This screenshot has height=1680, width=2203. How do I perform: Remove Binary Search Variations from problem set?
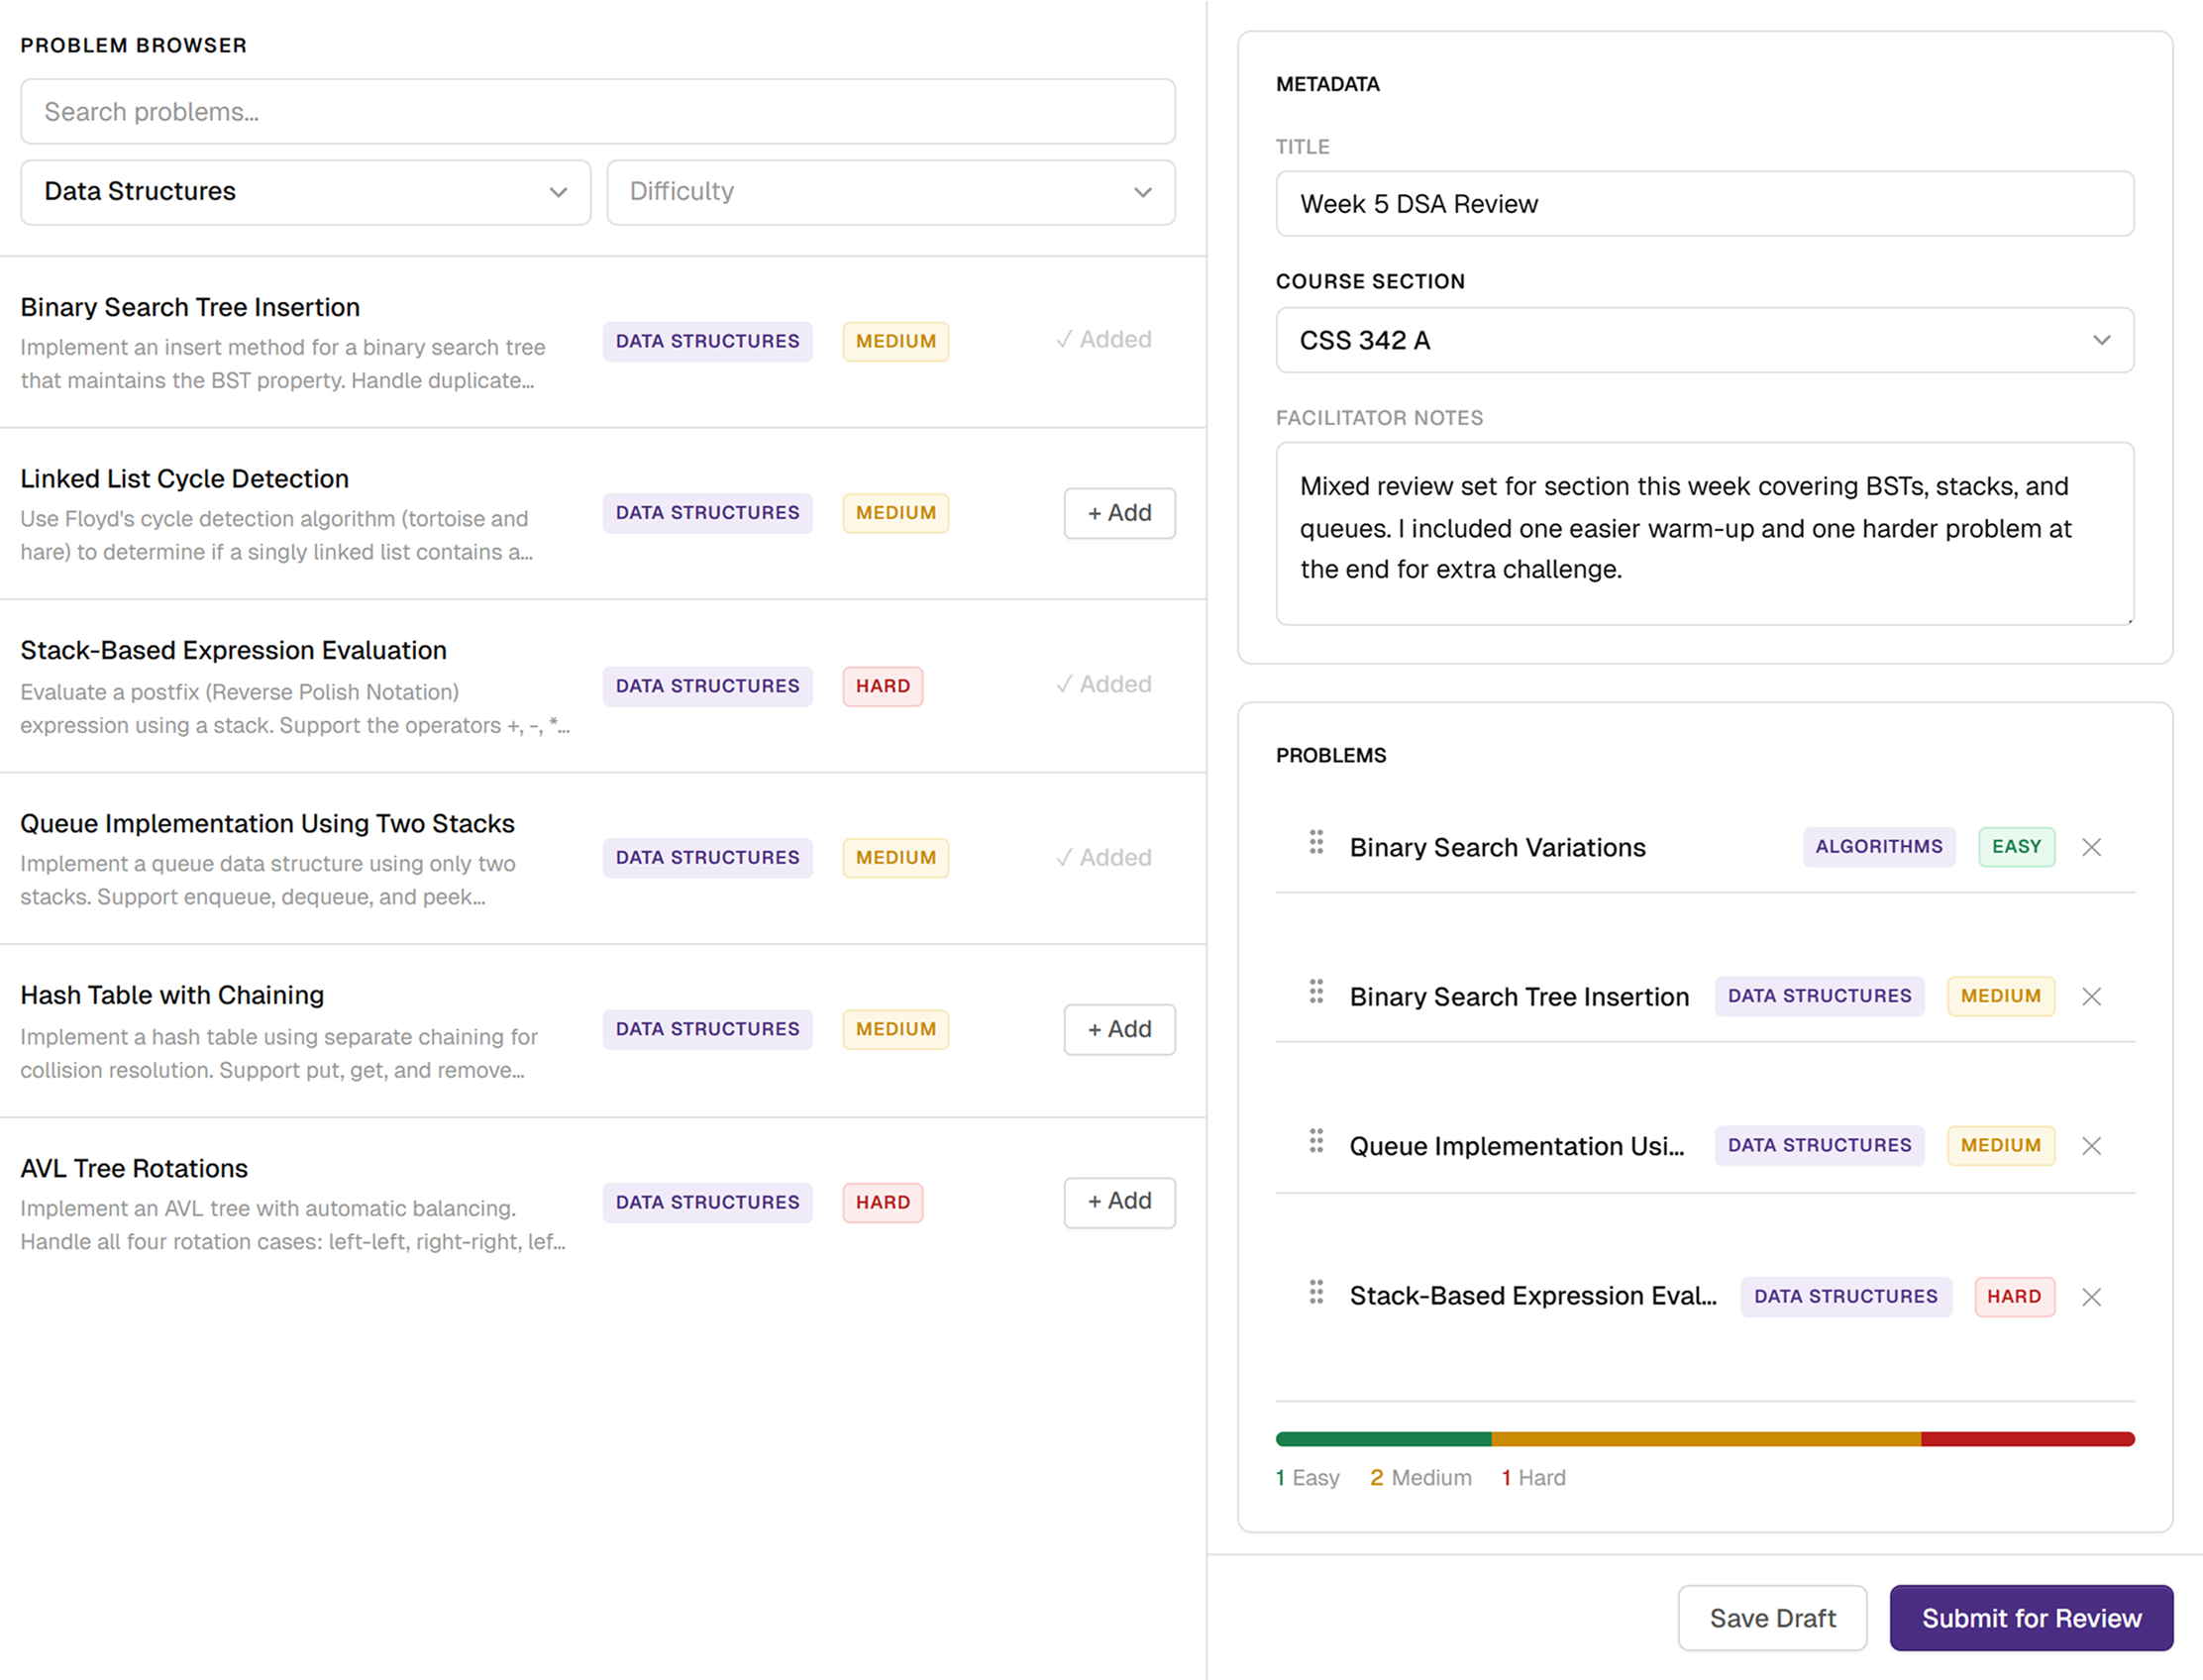click(x=2091, y=847)
